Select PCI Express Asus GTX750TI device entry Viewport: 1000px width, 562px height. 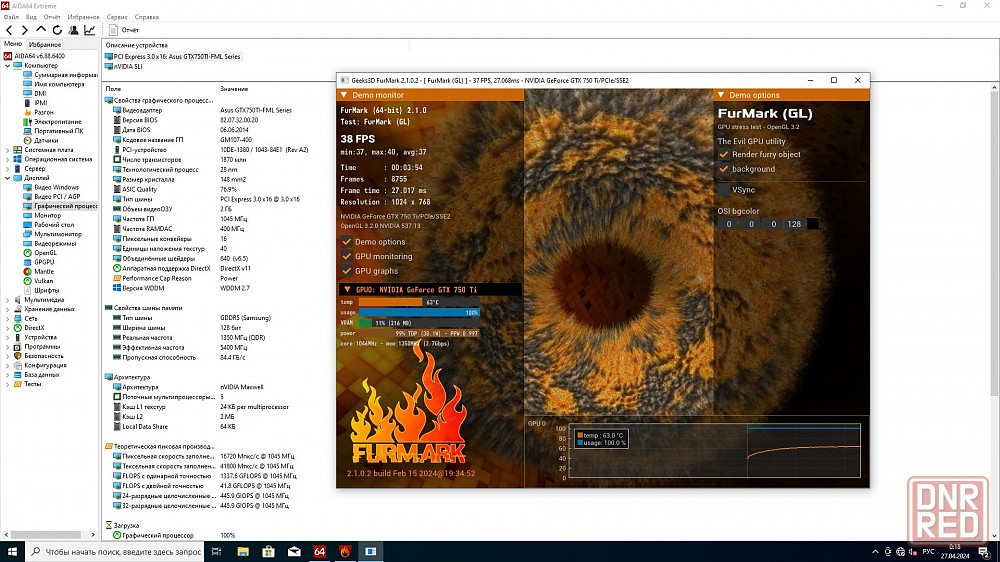tap(173, 57)
